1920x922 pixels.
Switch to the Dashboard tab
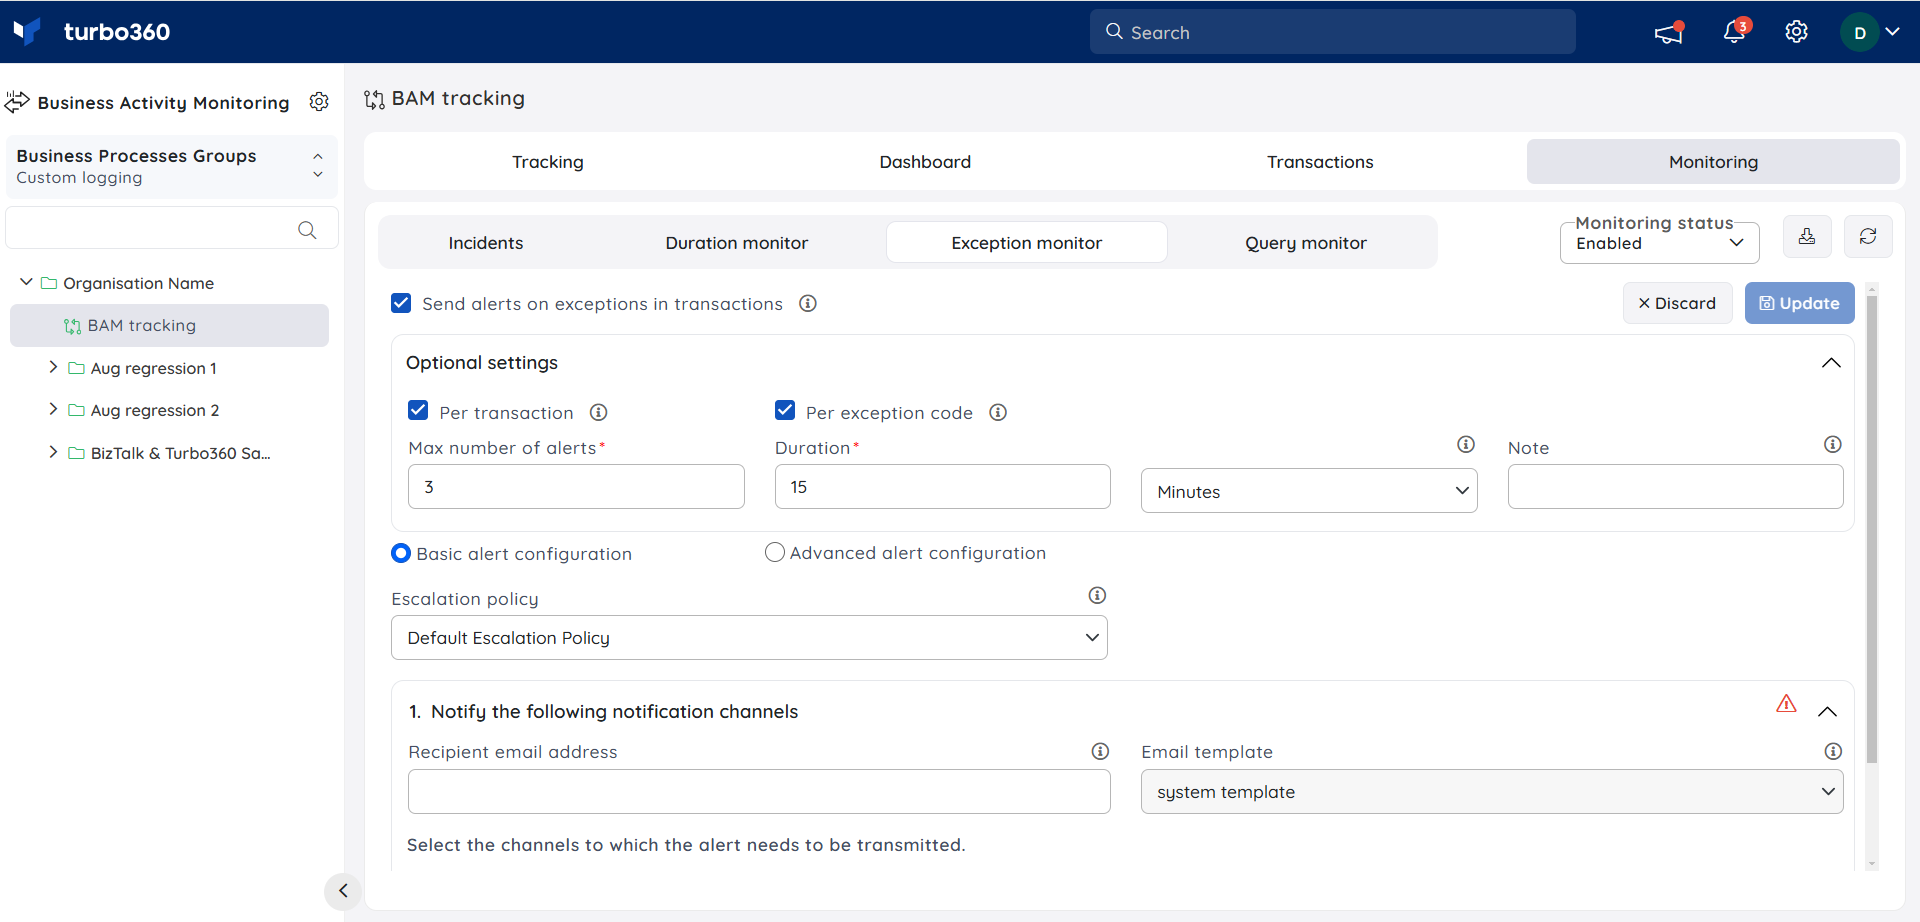coord(925,162)
